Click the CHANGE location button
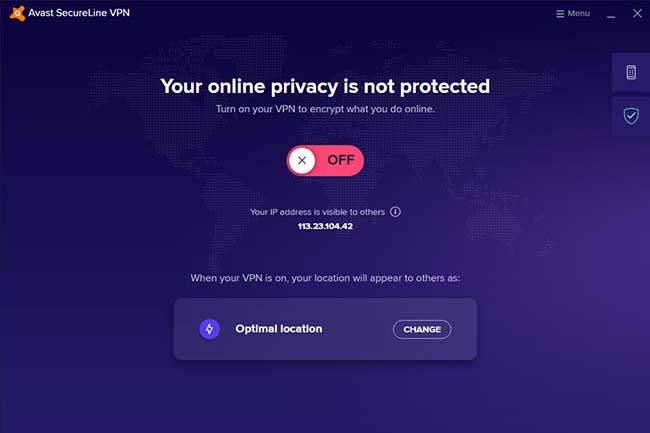The width and height of the screenshot is (650, 433). point(422,329)
